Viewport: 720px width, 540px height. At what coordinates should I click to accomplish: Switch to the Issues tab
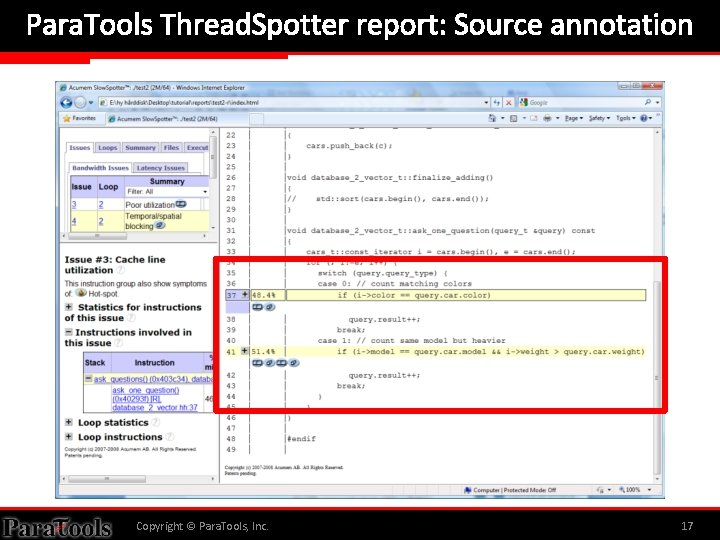click(79, 148)
